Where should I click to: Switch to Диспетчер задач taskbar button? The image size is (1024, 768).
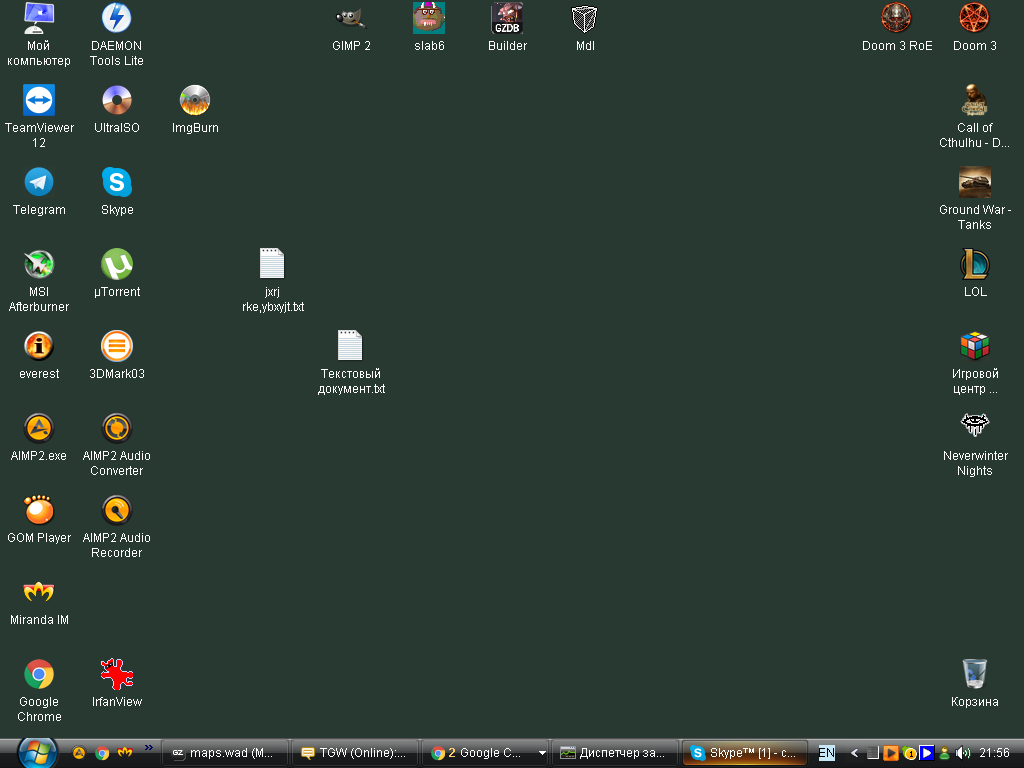[615, 753]
